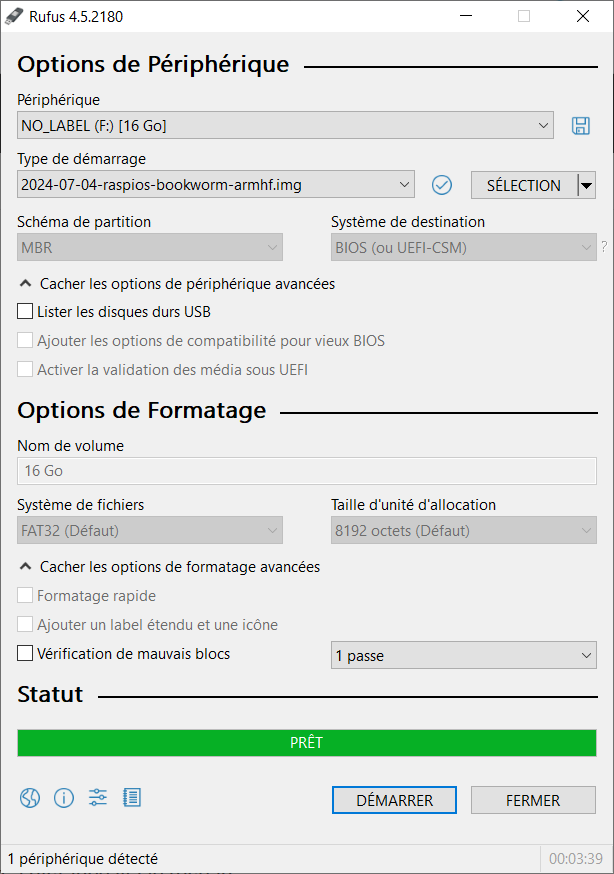Click the target system help question mark
Viewport: 614px width, 874px height.
tap(604, 246)
